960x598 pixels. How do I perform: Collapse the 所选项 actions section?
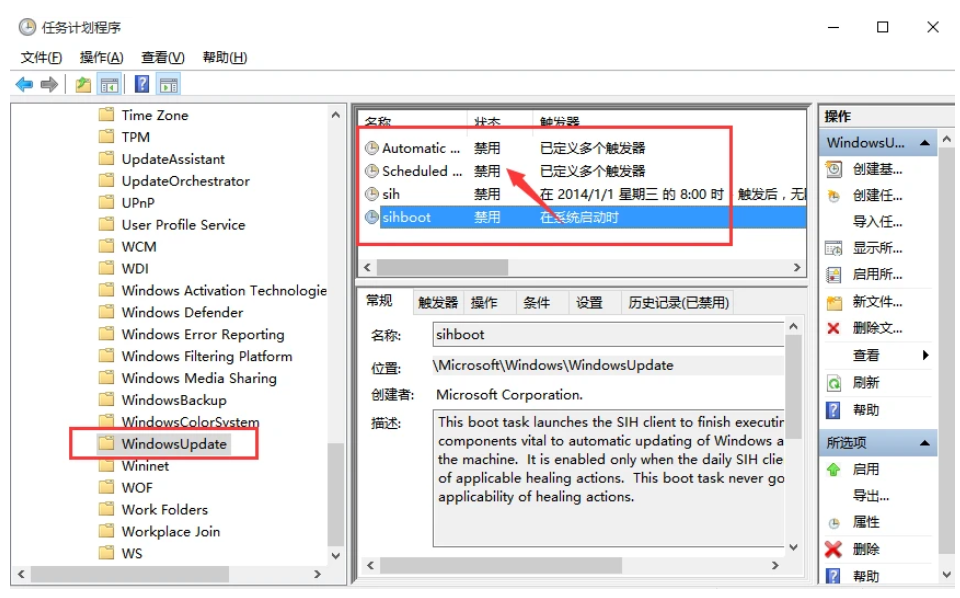click(925, 443)
